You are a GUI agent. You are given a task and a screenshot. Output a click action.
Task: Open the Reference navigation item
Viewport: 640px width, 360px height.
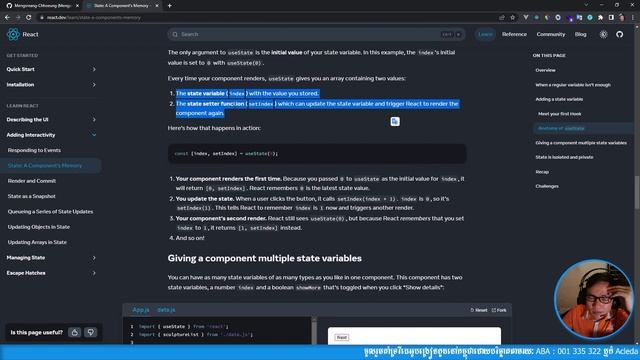tap(514, 34)
